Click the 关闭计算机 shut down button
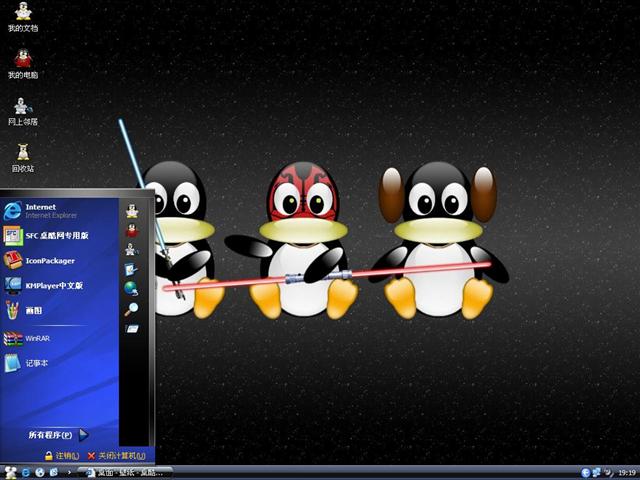640x480 pixels. (x=117, y=456)
